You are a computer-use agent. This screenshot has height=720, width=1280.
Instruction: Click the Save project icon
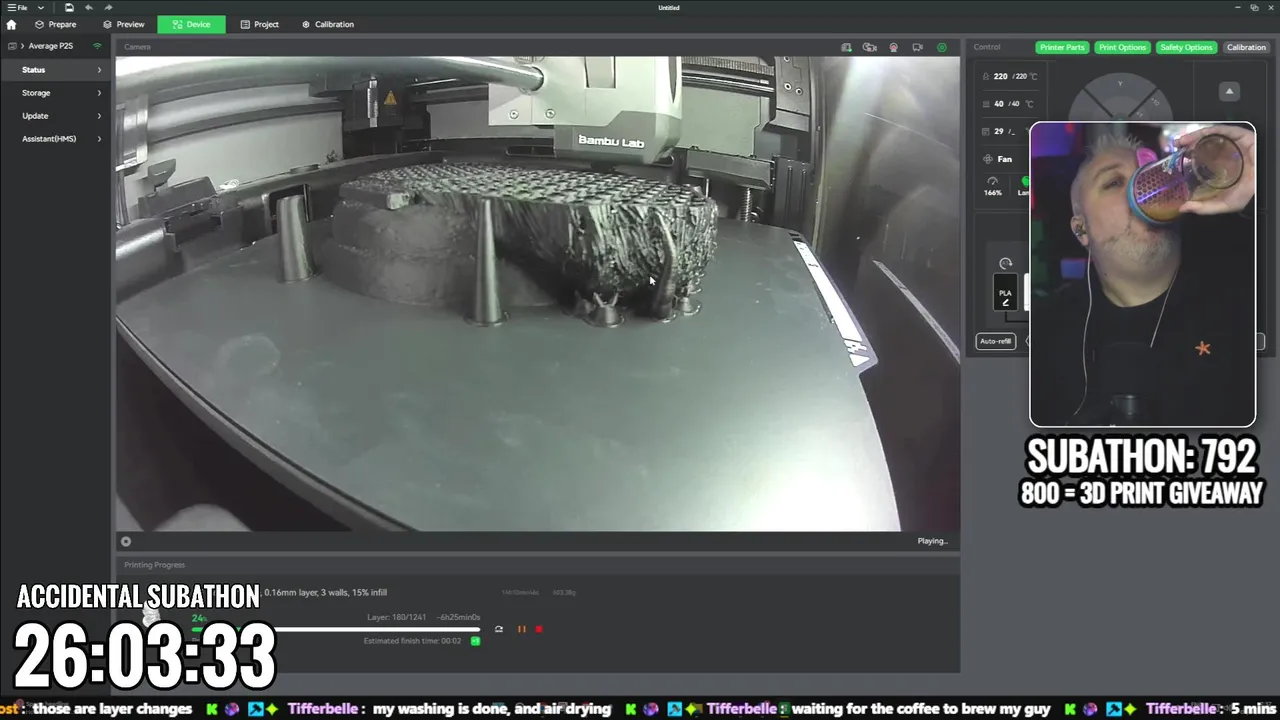click(x=69, y=7)
